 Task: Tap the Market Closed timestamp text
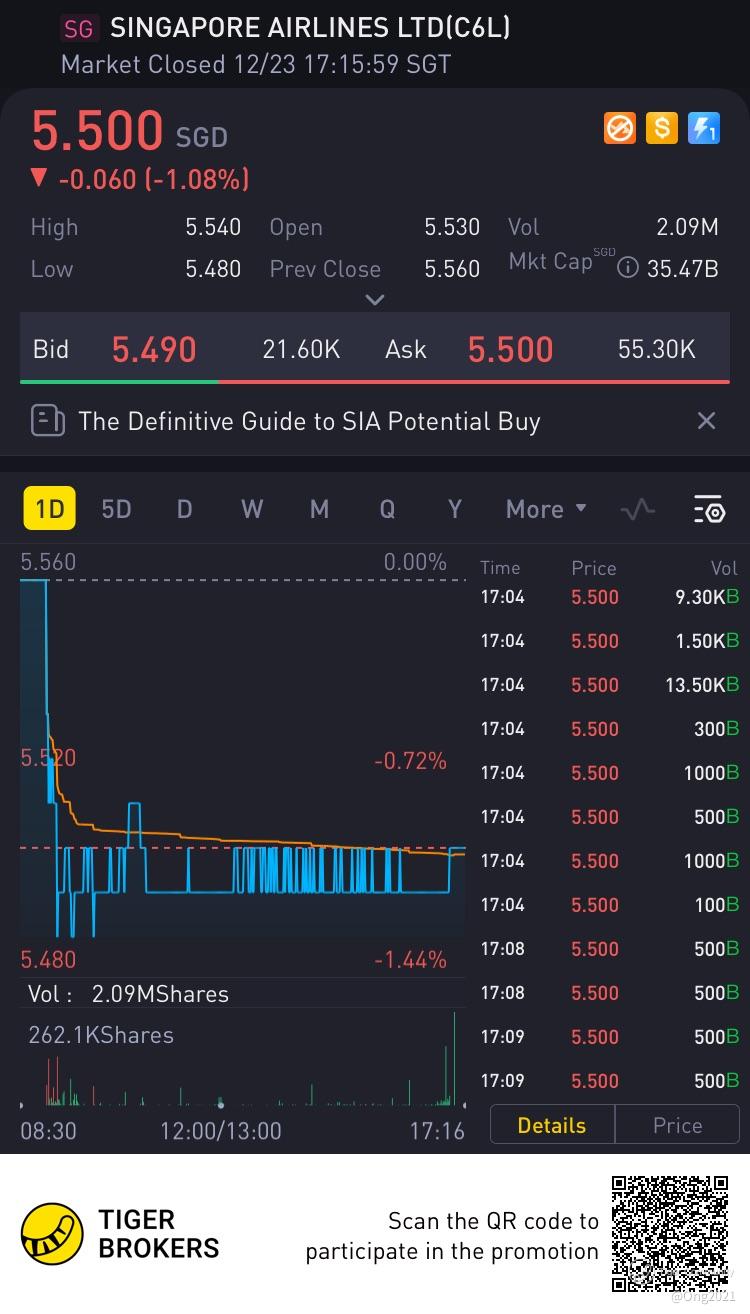[x=256, y=65]
